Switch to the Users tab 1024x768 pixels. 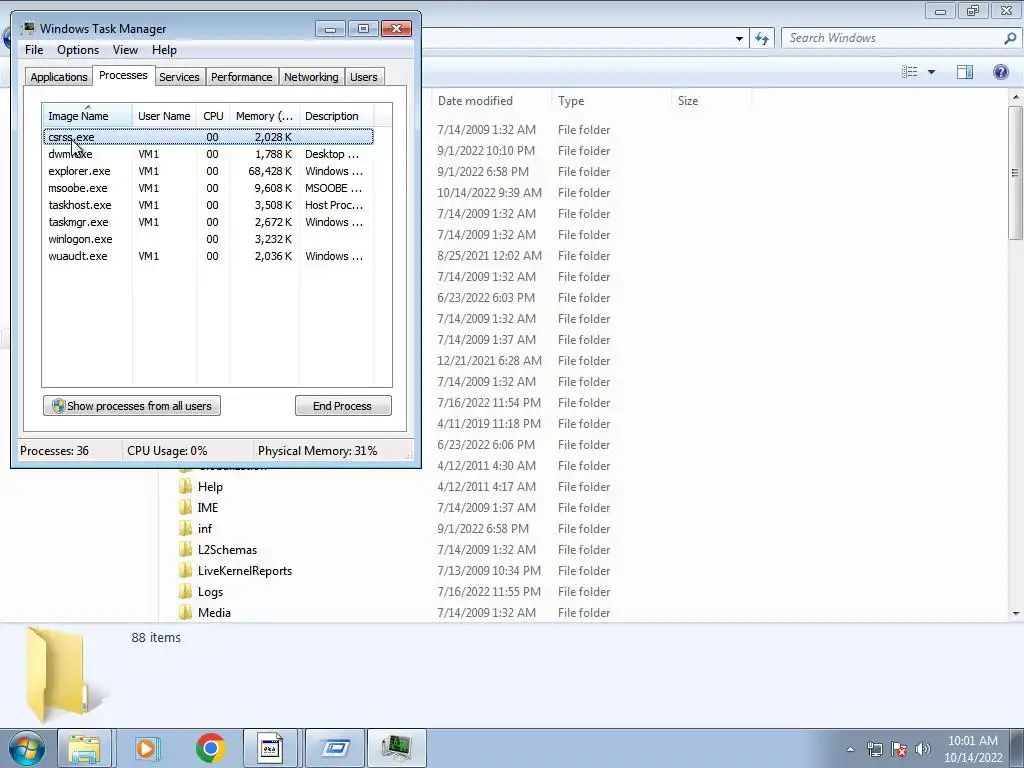[363, 77]
